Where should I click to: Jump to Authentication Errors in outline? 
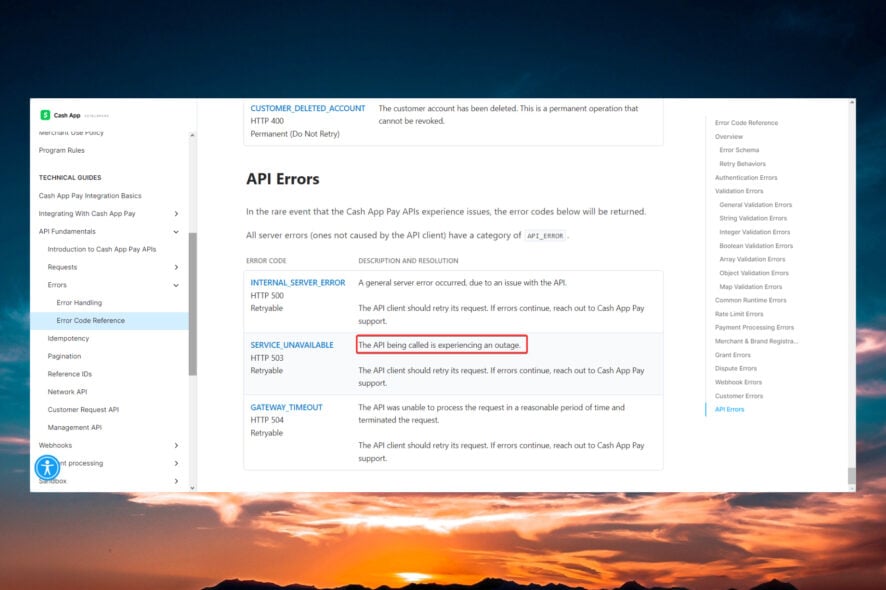(746, 177)
